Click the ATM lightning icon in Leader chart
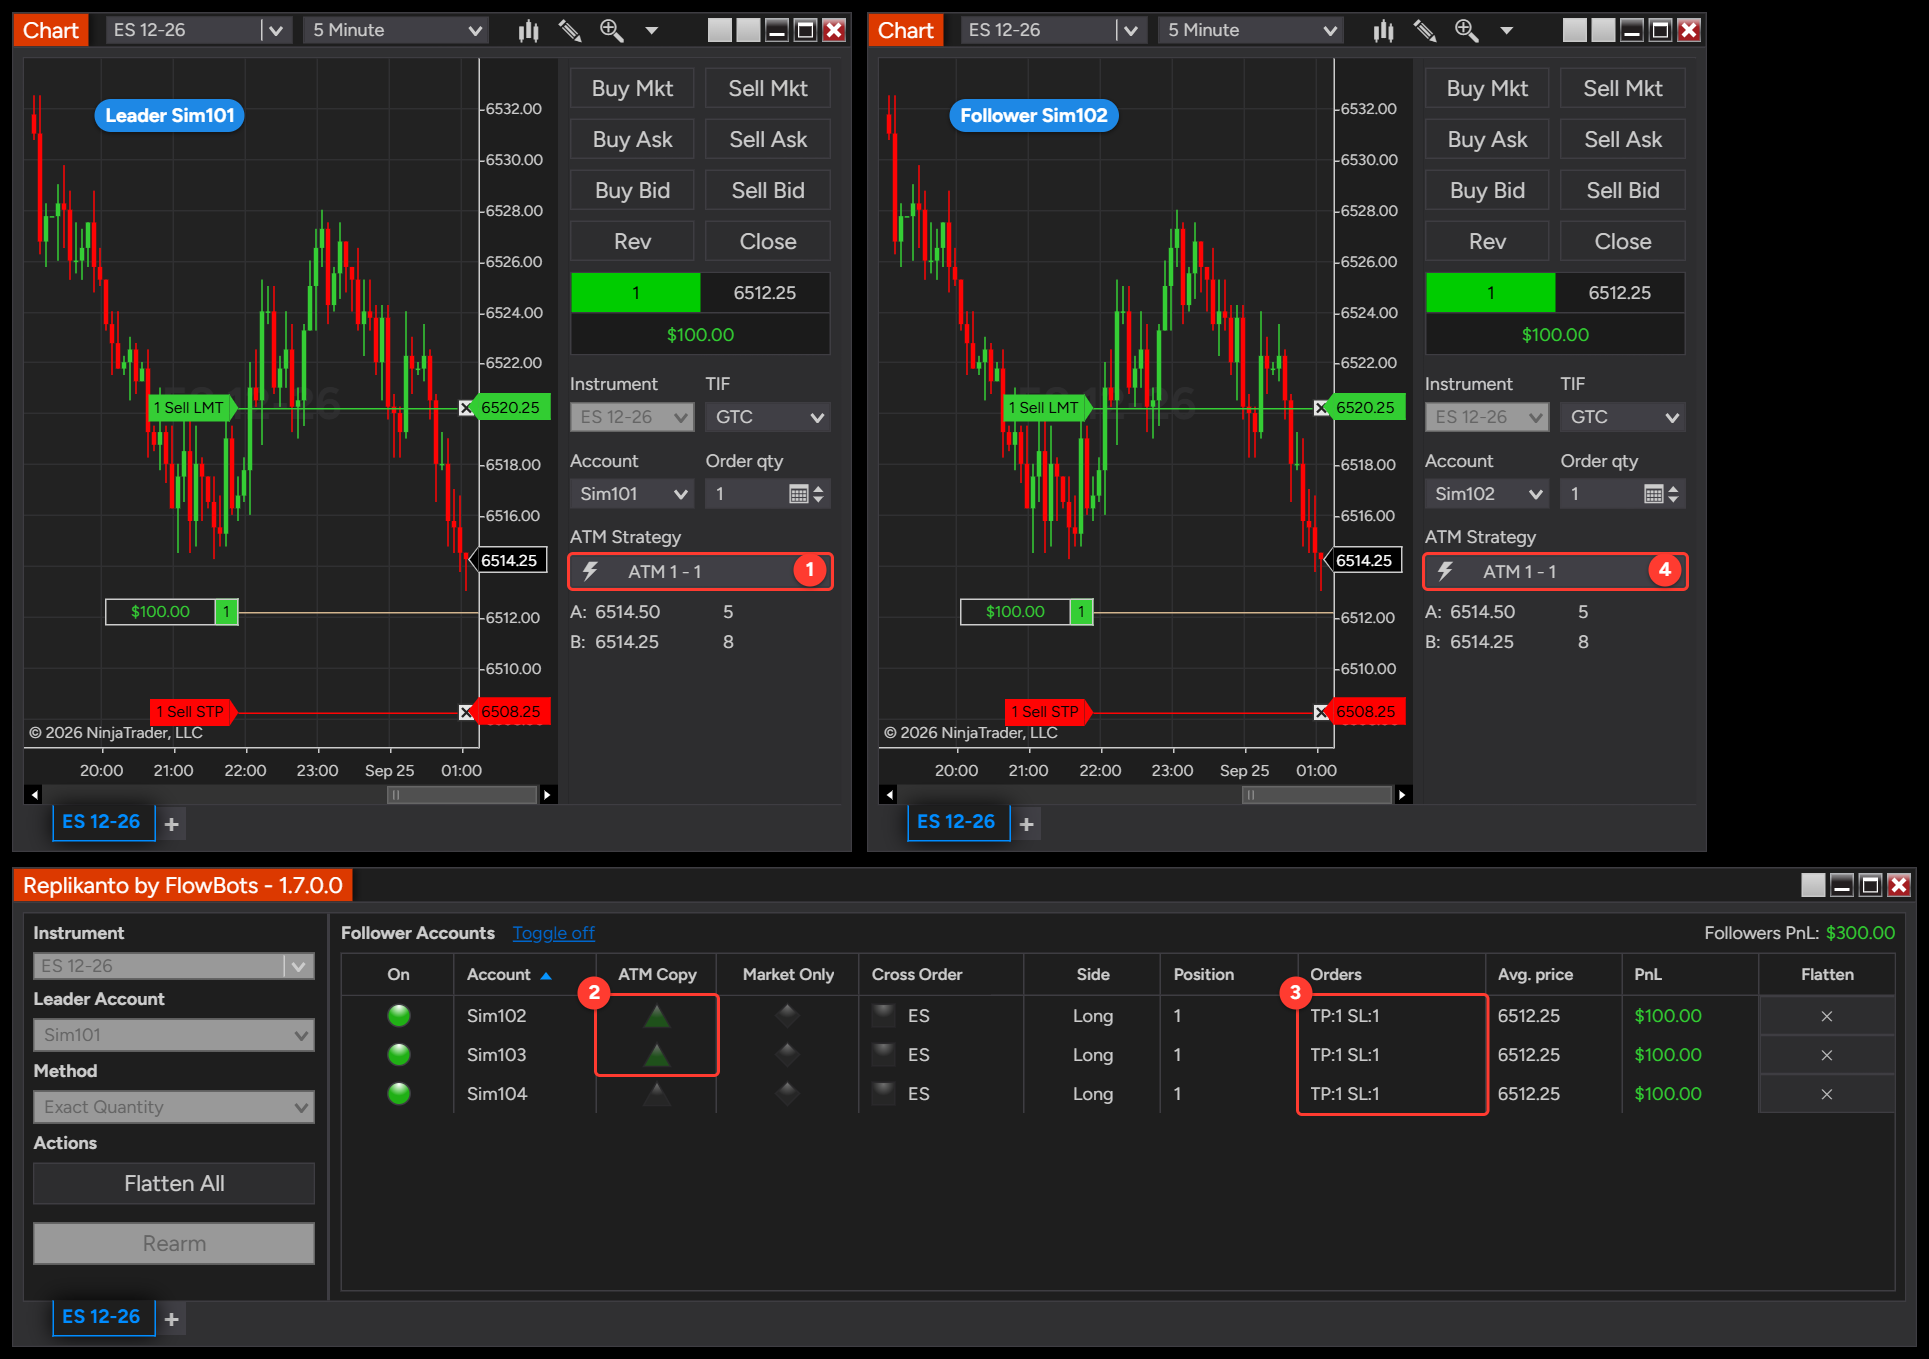The width and height of the screenshot is (1929, 1359). (591, 571)
